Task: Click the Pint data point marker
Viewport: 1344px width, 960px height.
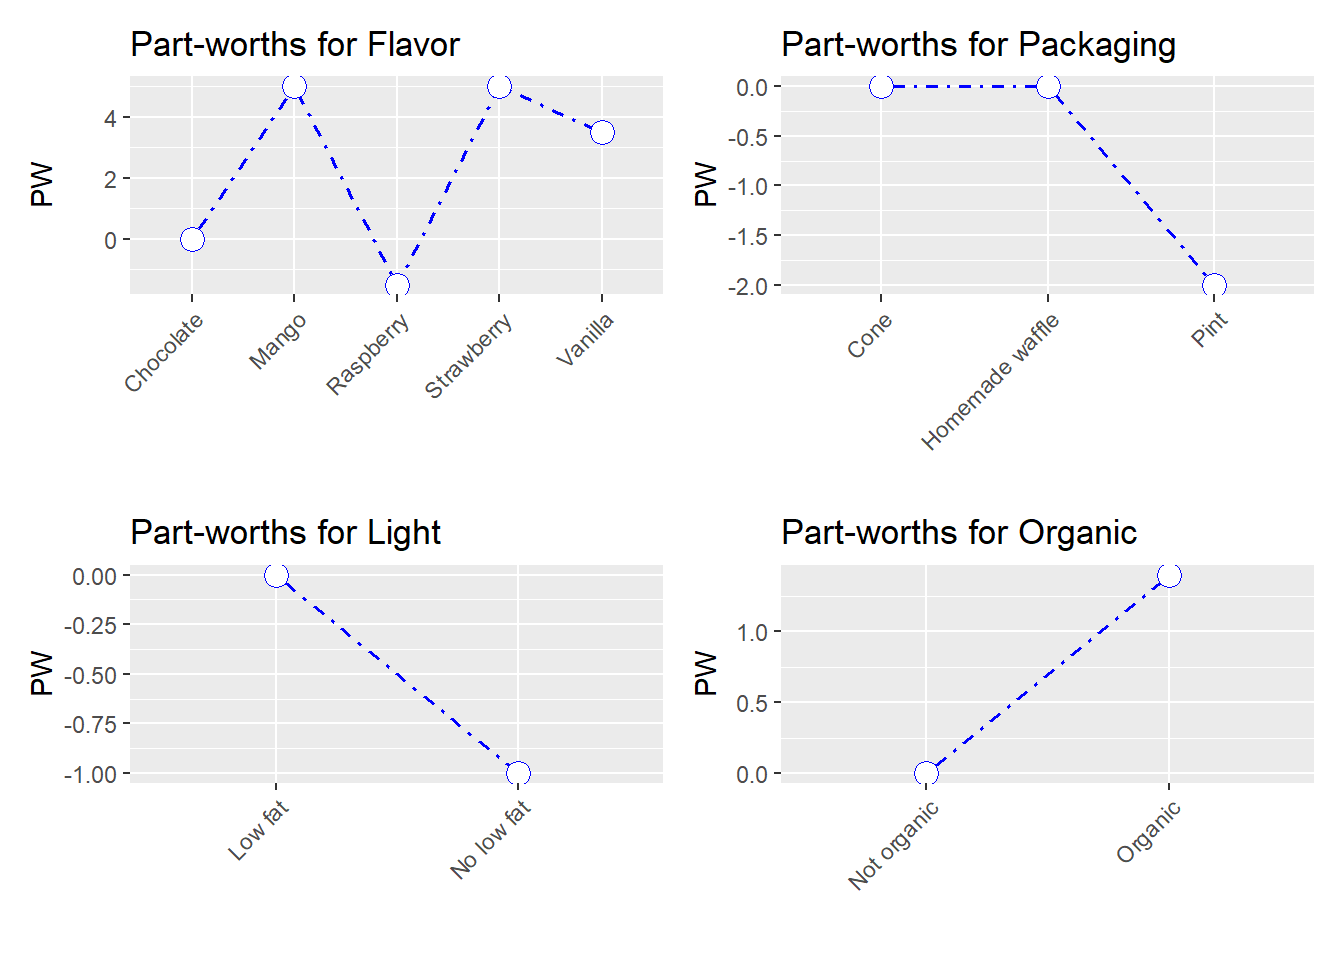Action: tap(1214, 285)
